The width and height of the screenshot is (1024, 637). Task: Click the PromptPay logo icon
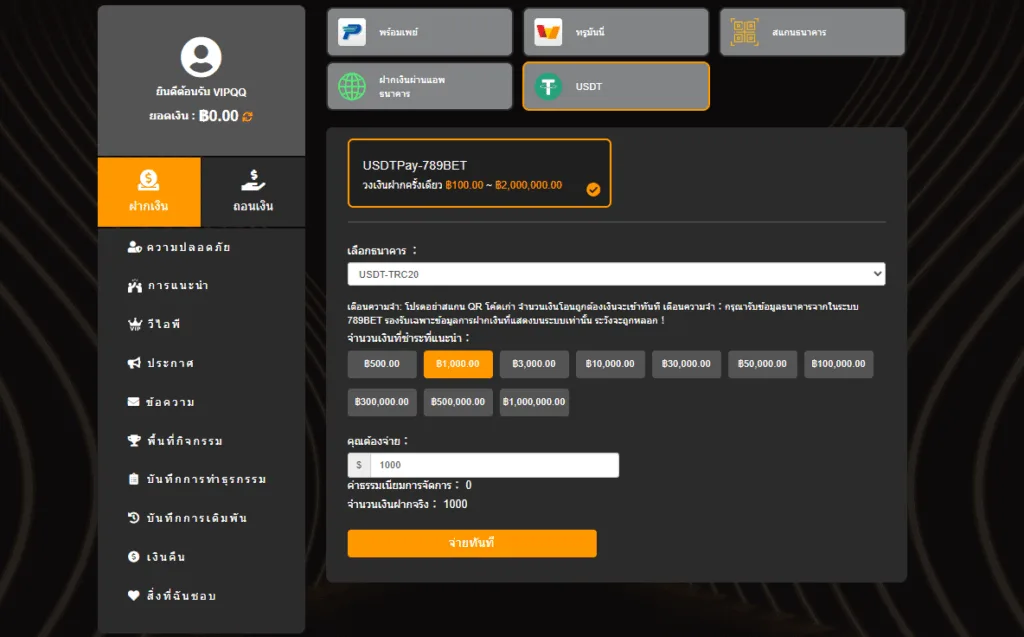[352, 32]
